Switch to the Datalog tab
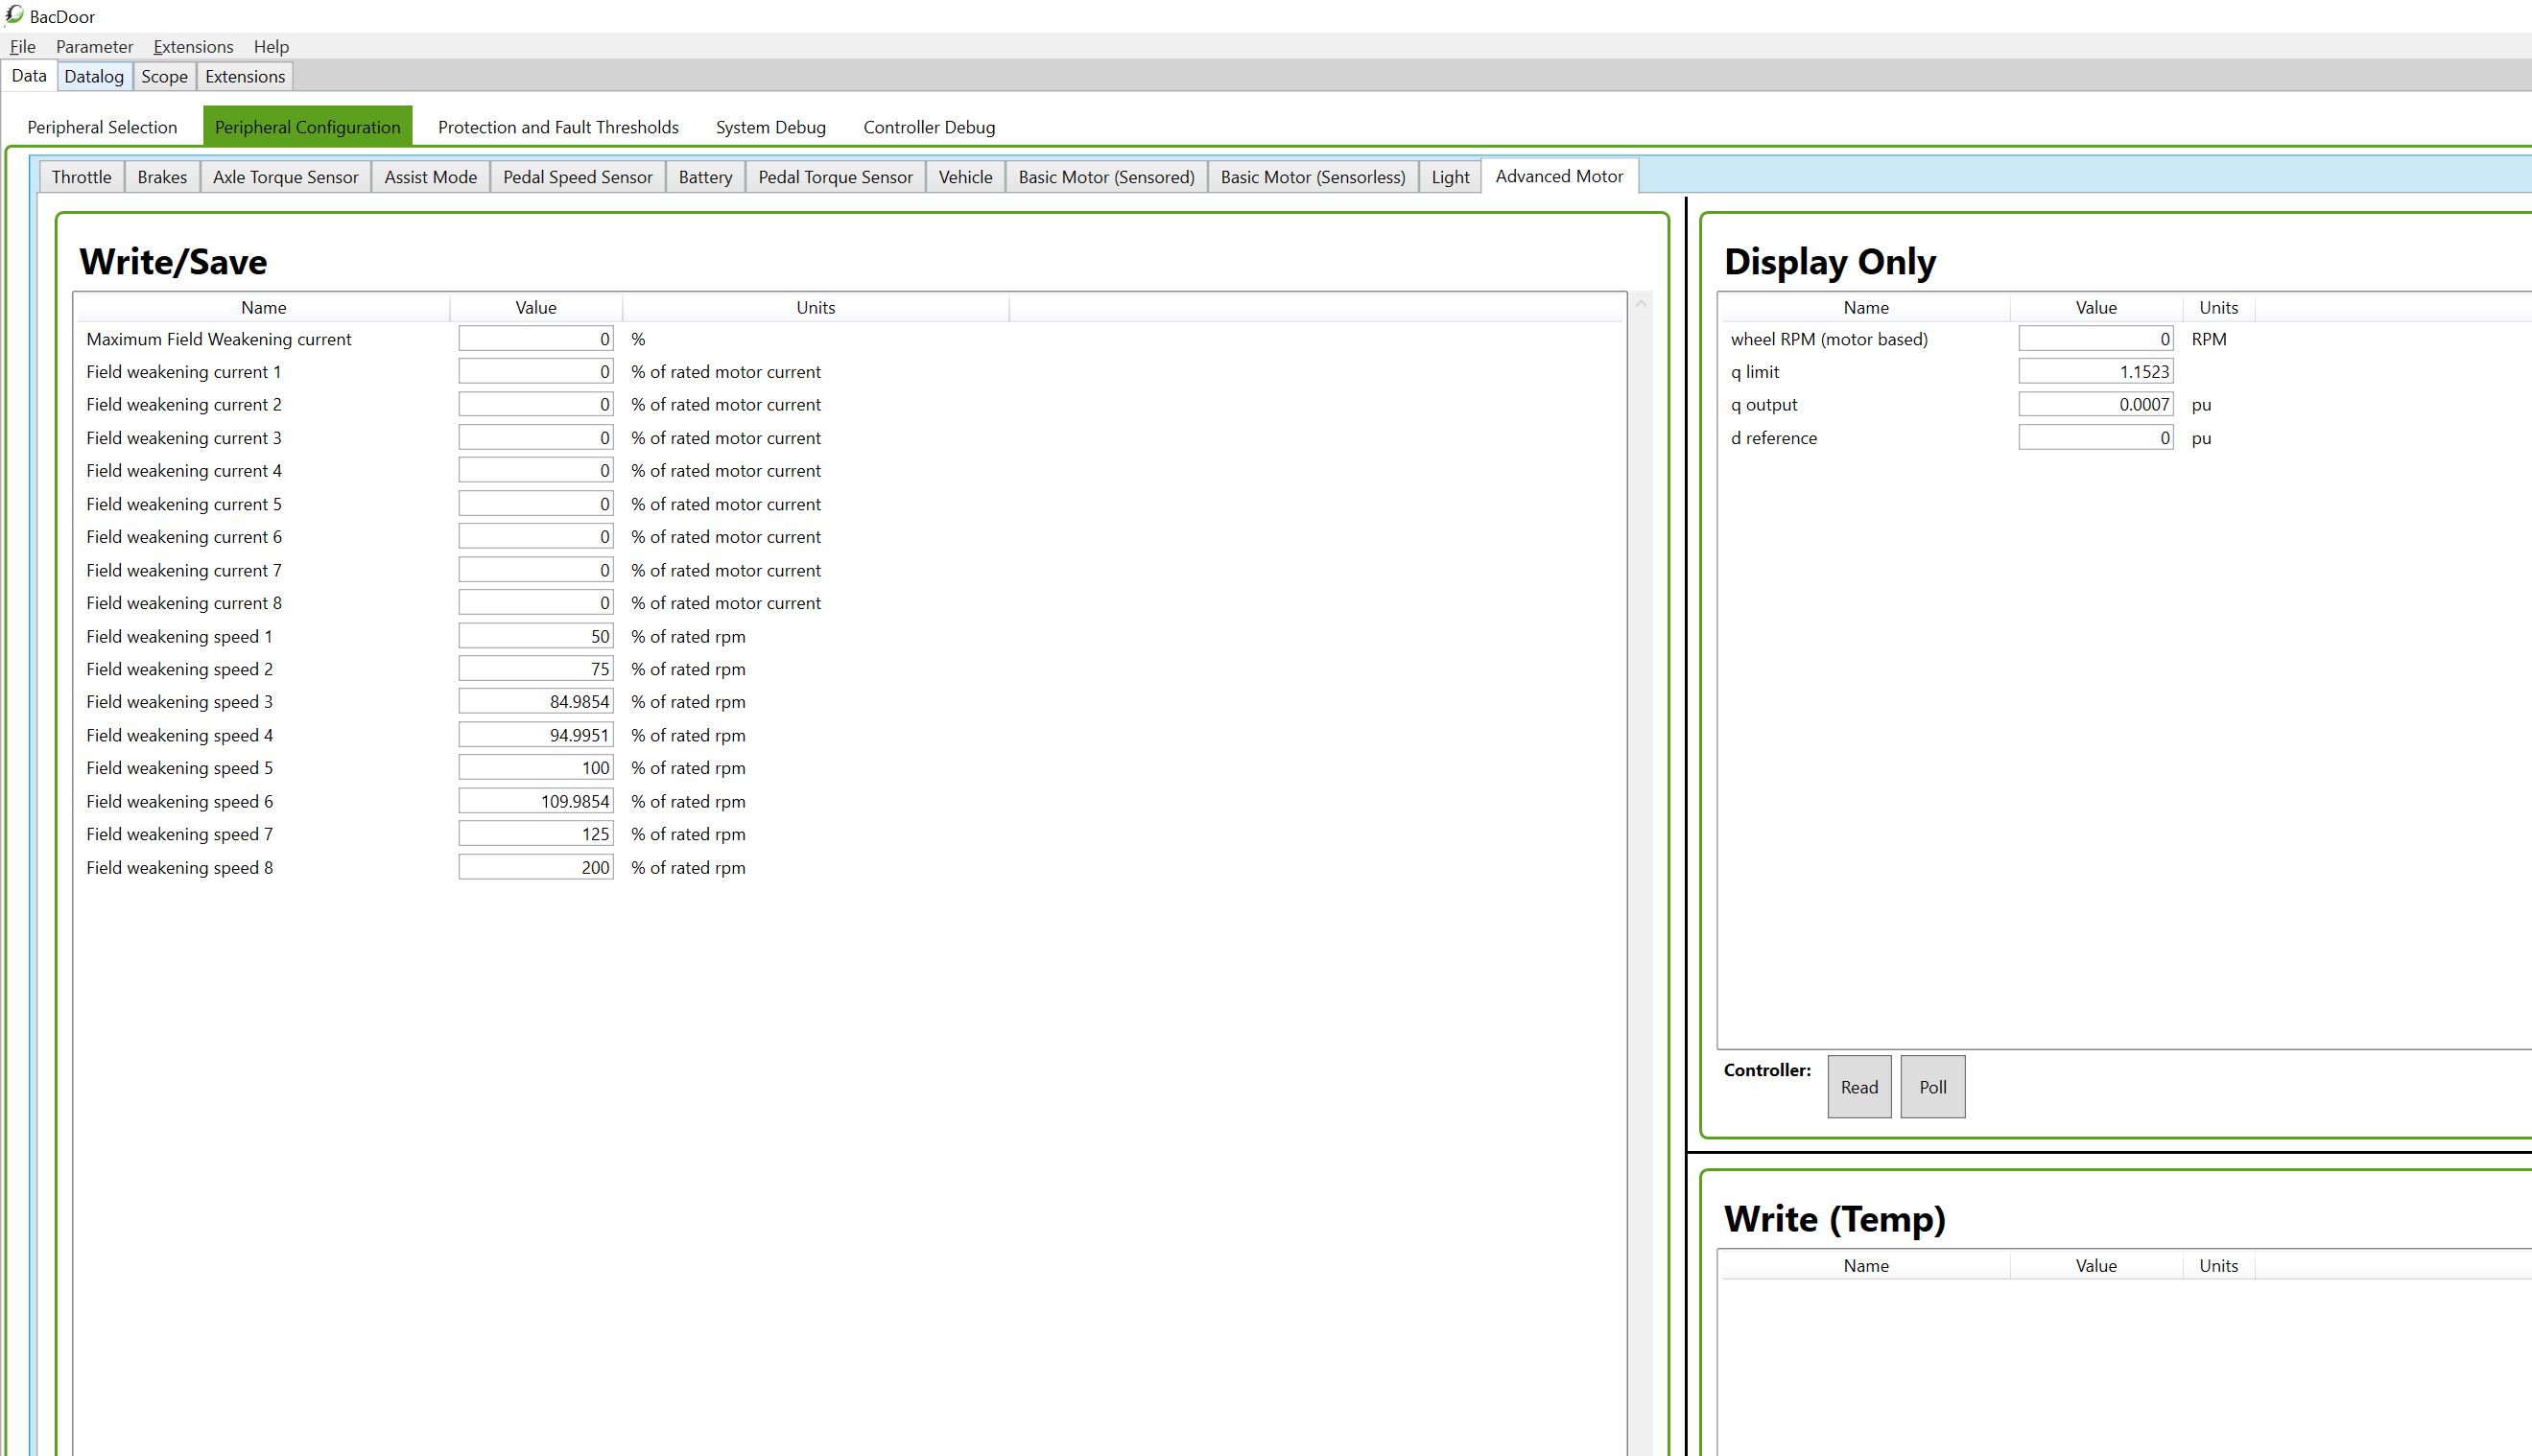 pos(94,77)
